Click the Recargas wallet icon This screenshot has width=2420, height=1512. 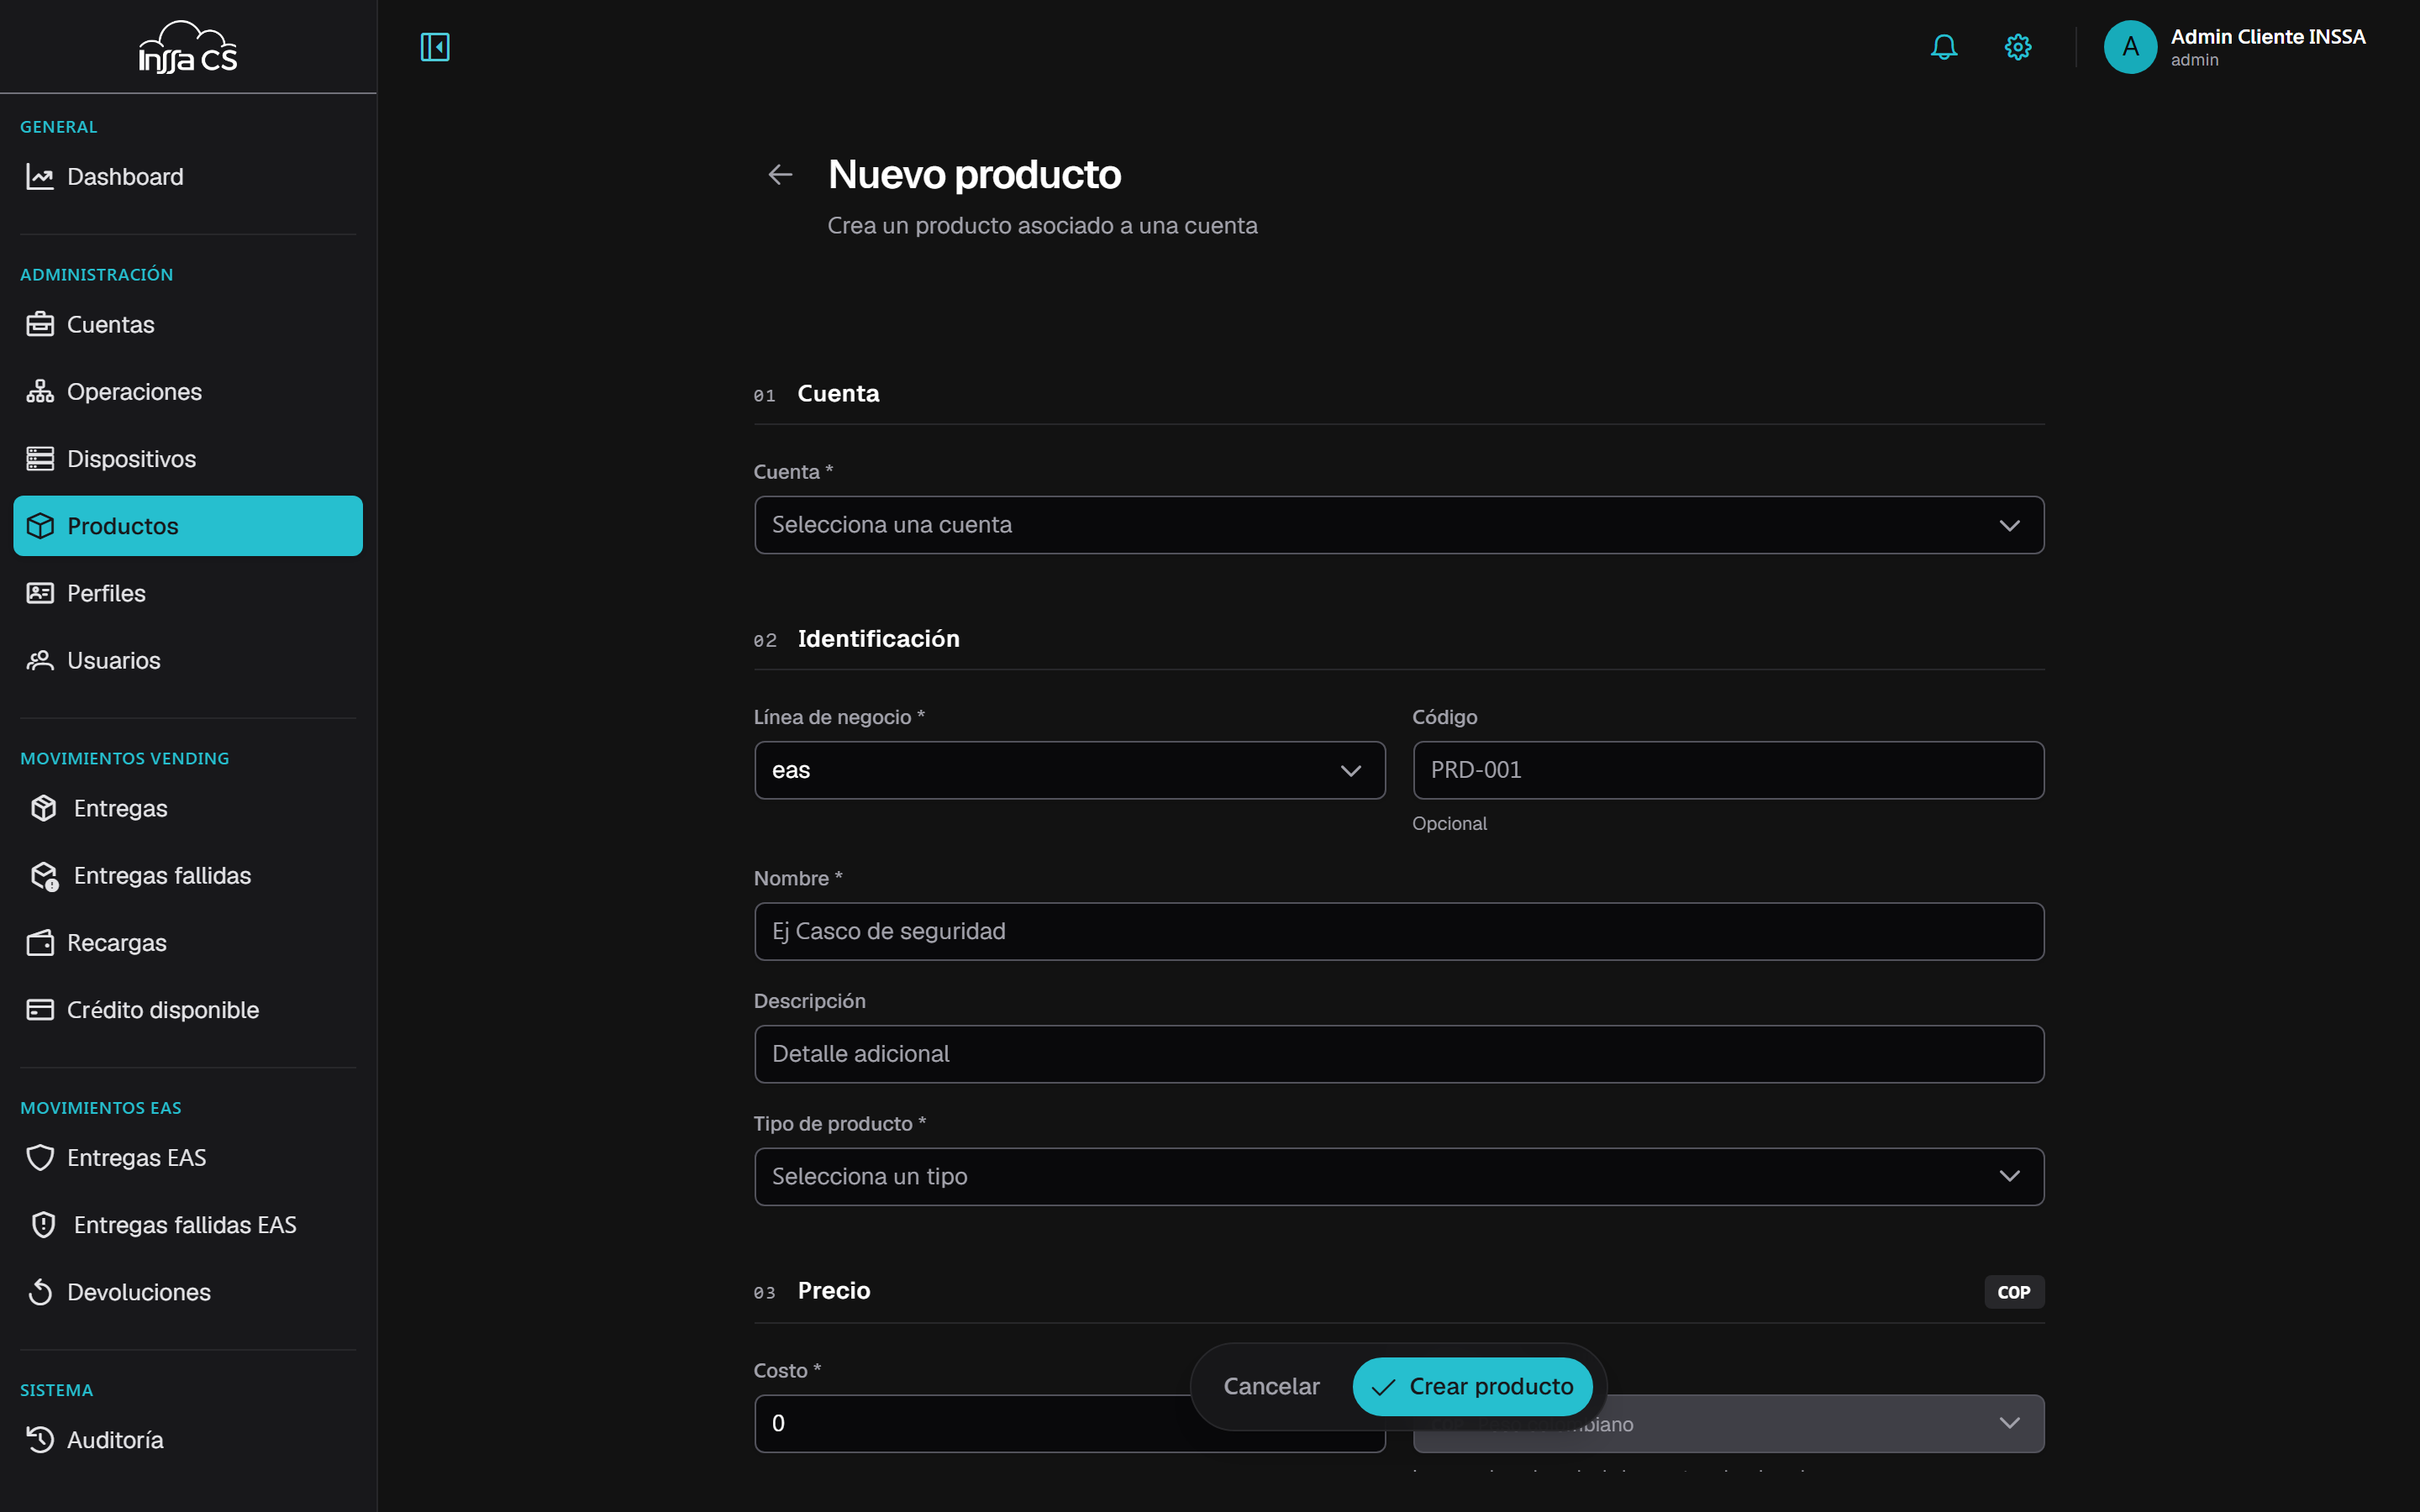pos(40,943)
